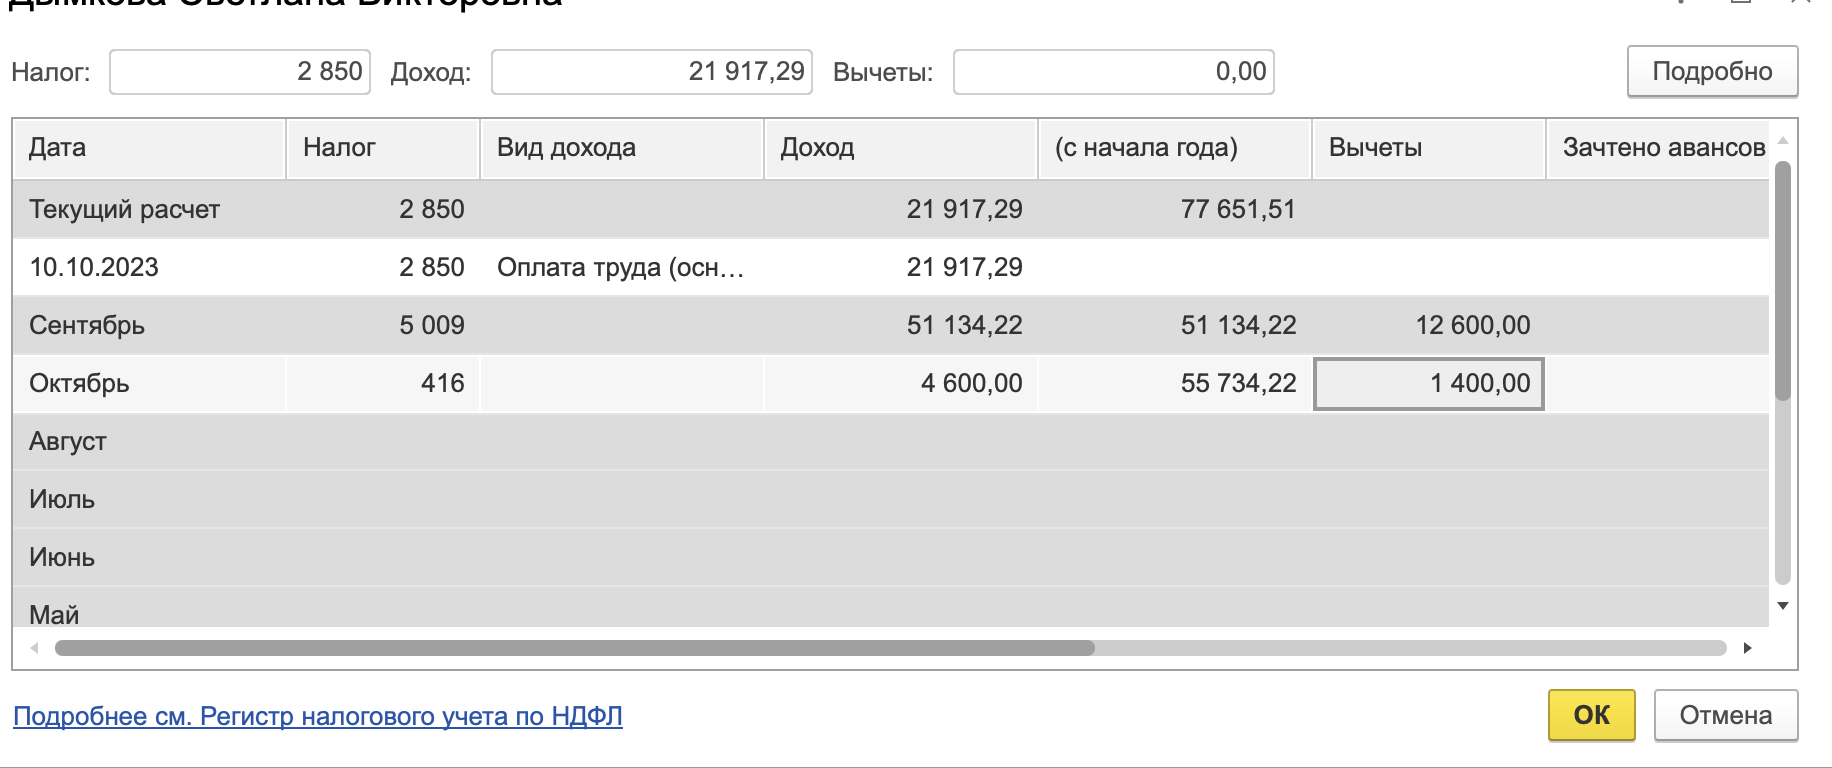Image resolution: width=1832 pixels, height=768 pixels.
Task: Select the Август row
Action: point(891,441)
